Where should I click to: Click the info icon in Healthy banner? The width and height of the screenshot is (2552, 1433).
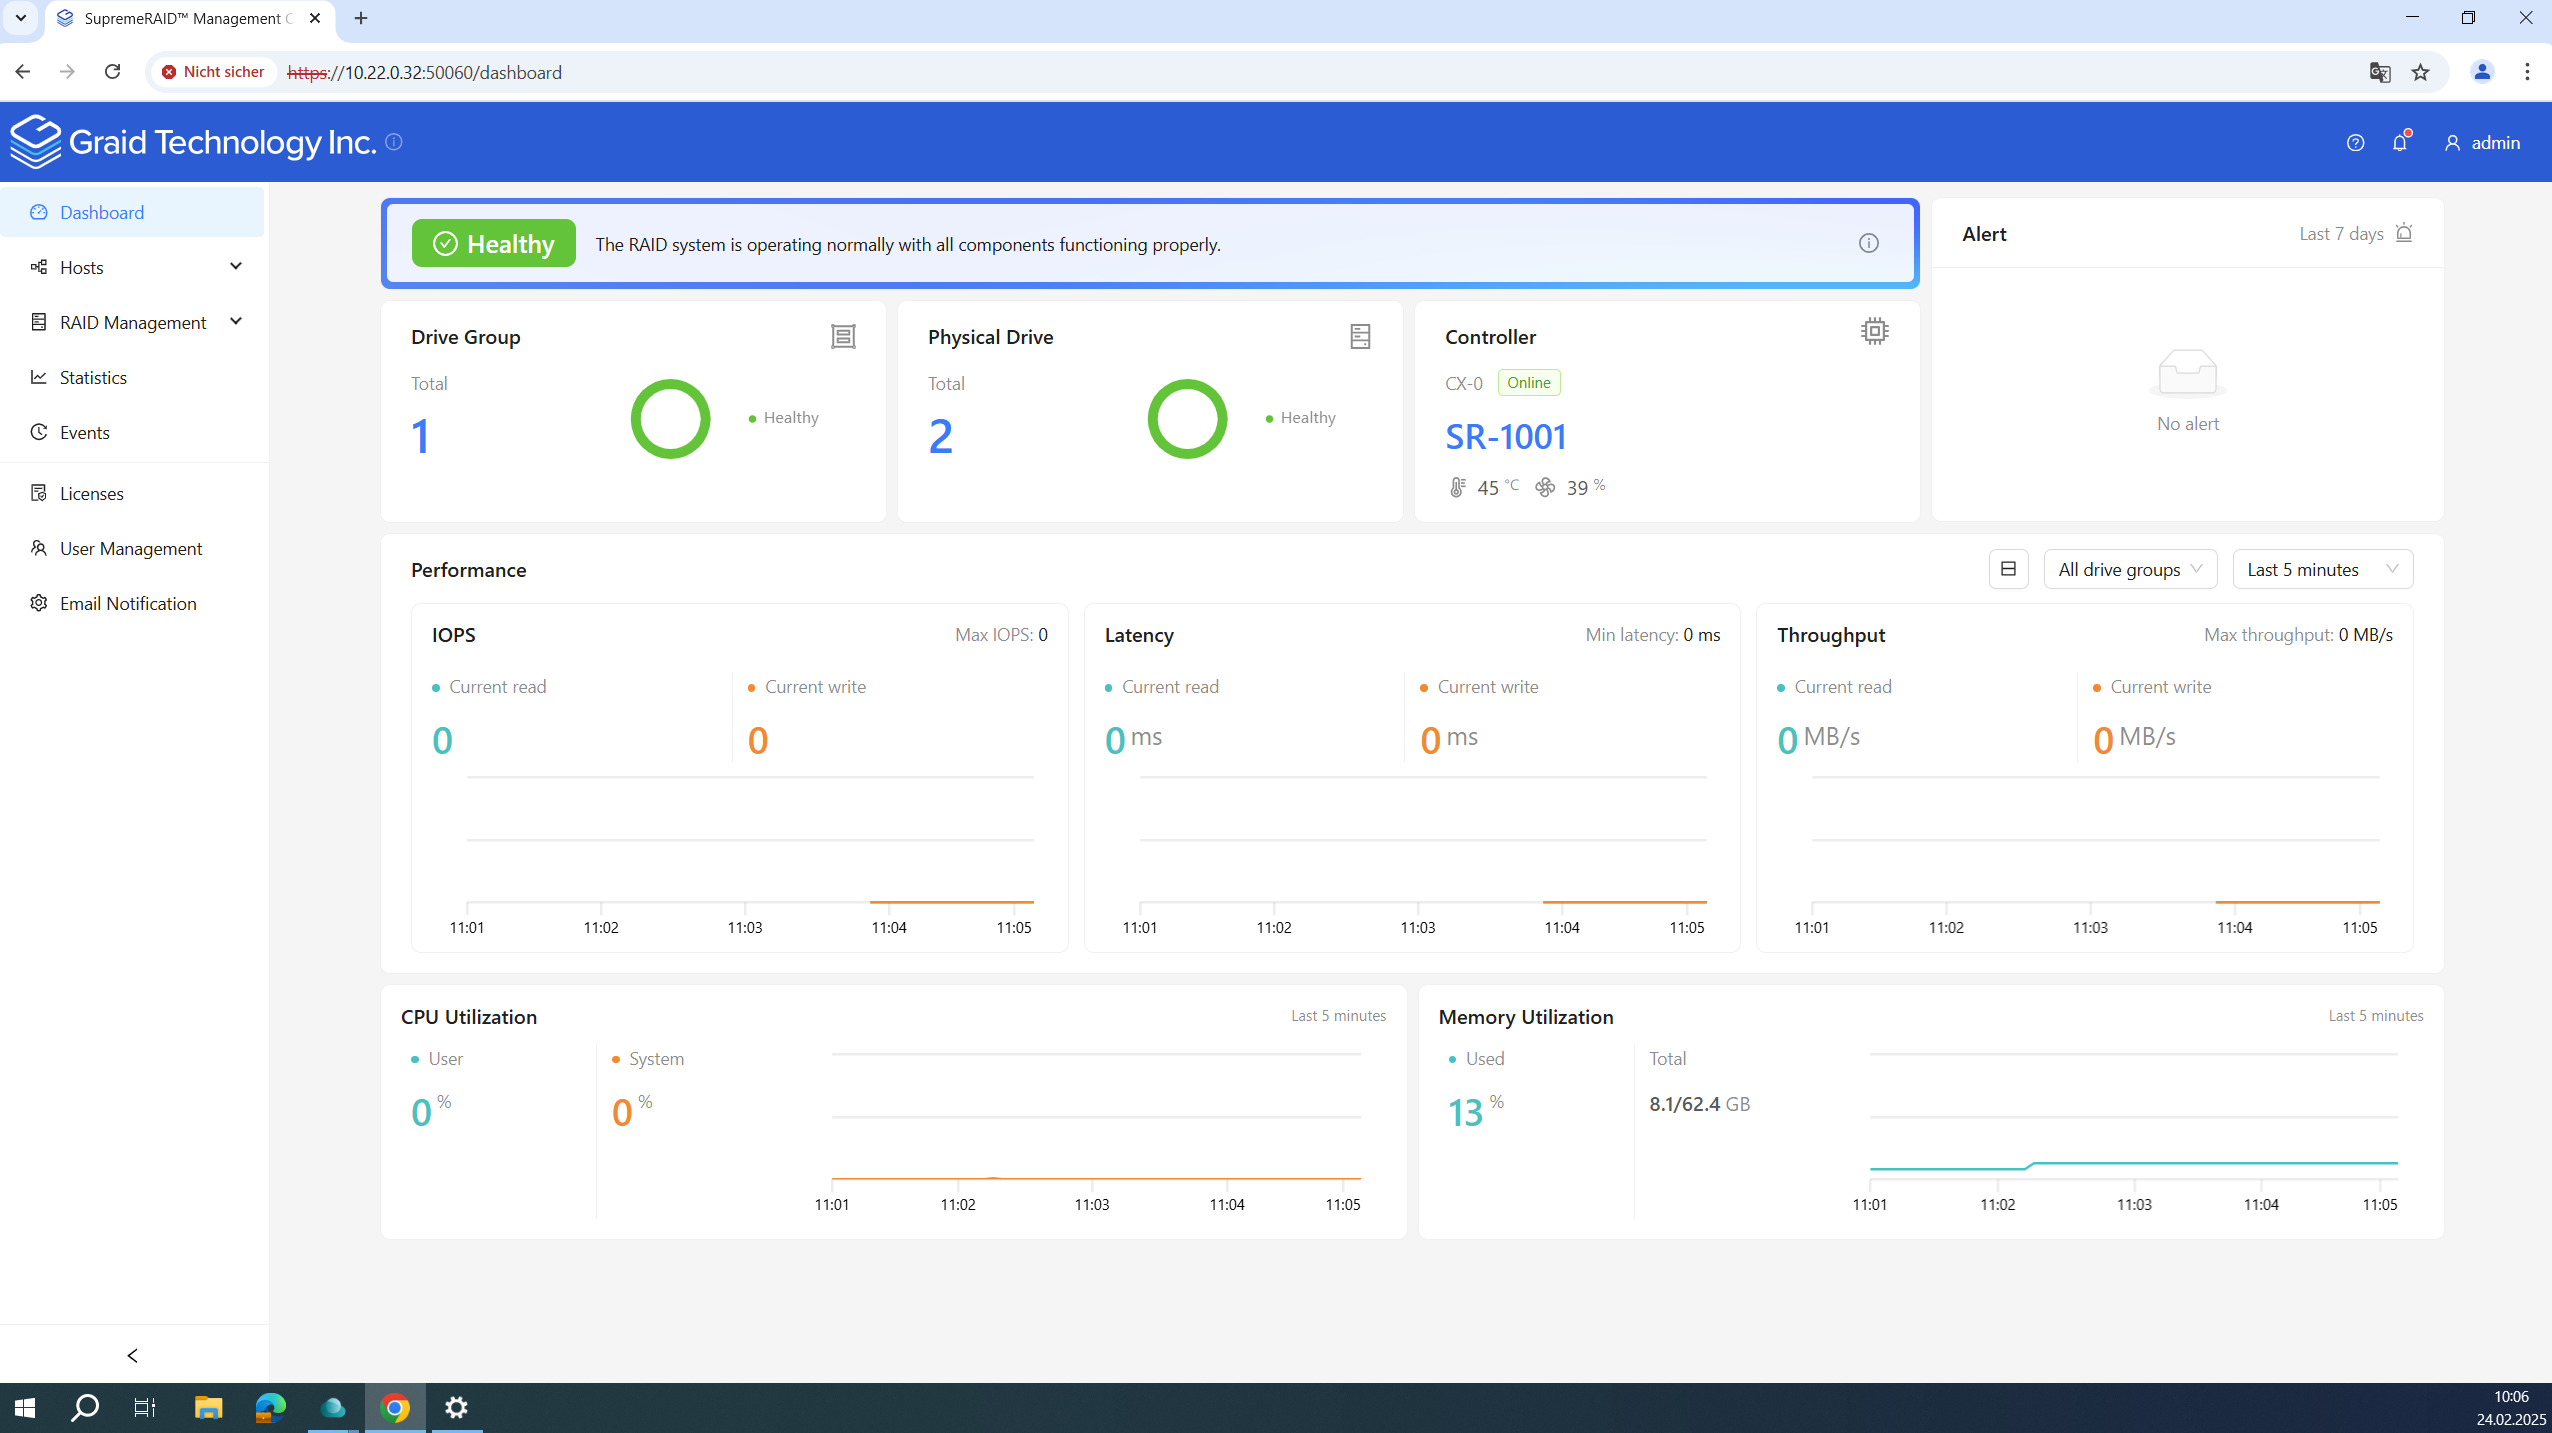click(1869, 243)
